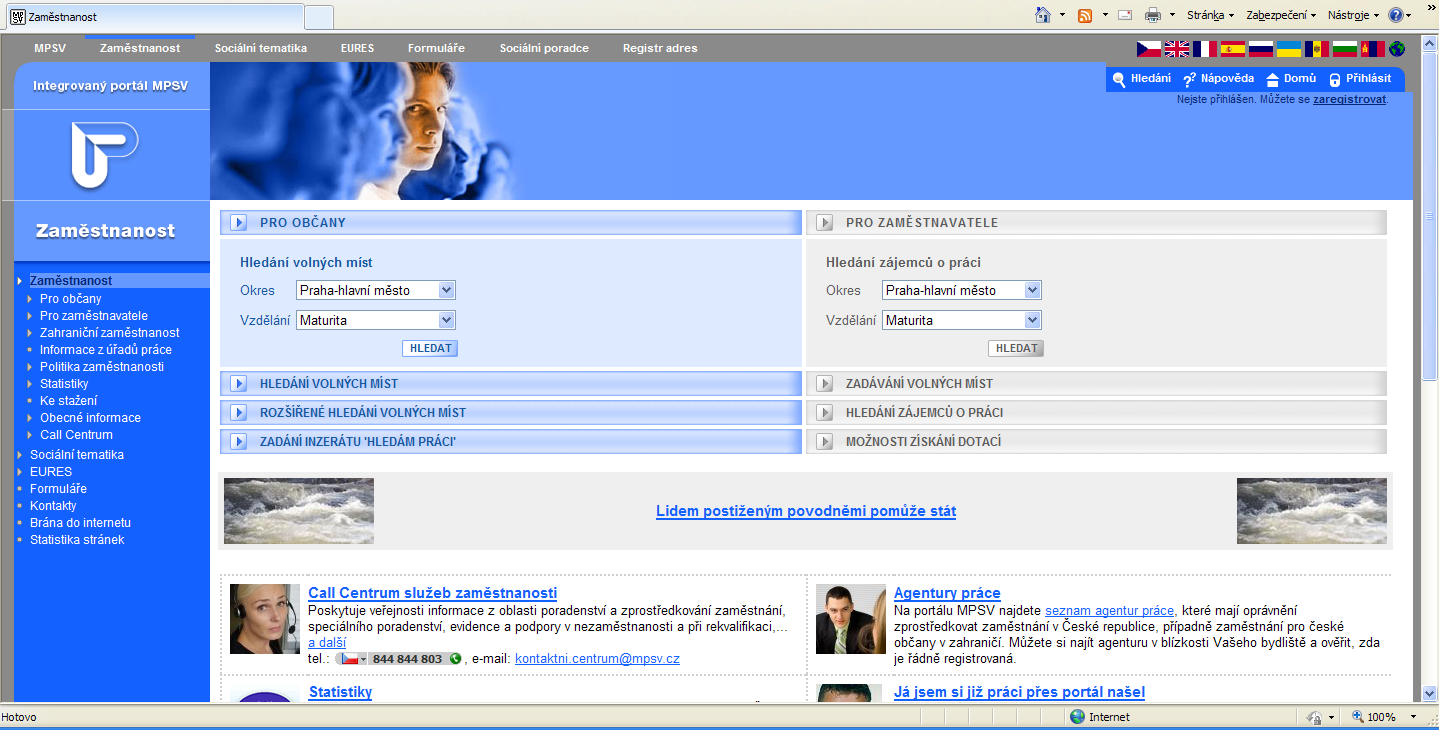Click the protected mode padlock status icon
The image size is (1439, 730).
(1315, 717)
